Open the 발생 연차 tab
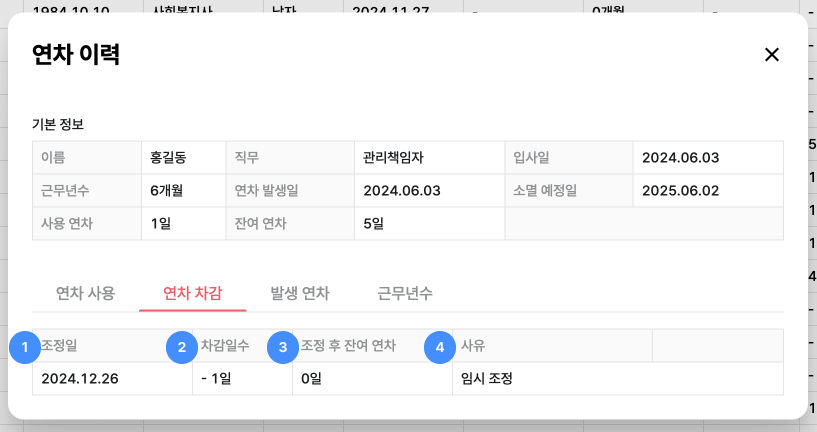 (x=299, y=293)
